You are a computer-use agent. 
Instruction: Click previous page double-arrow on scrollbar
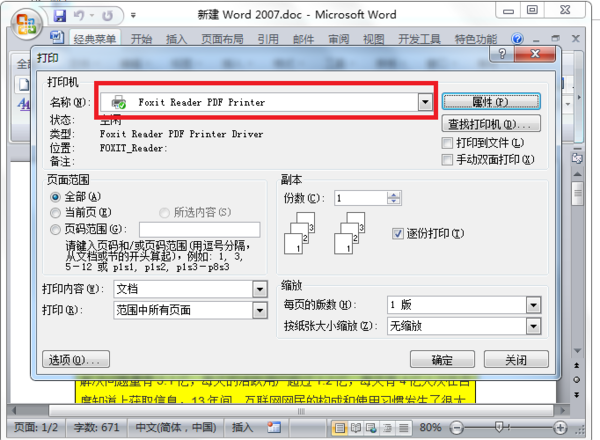(577, 365)
